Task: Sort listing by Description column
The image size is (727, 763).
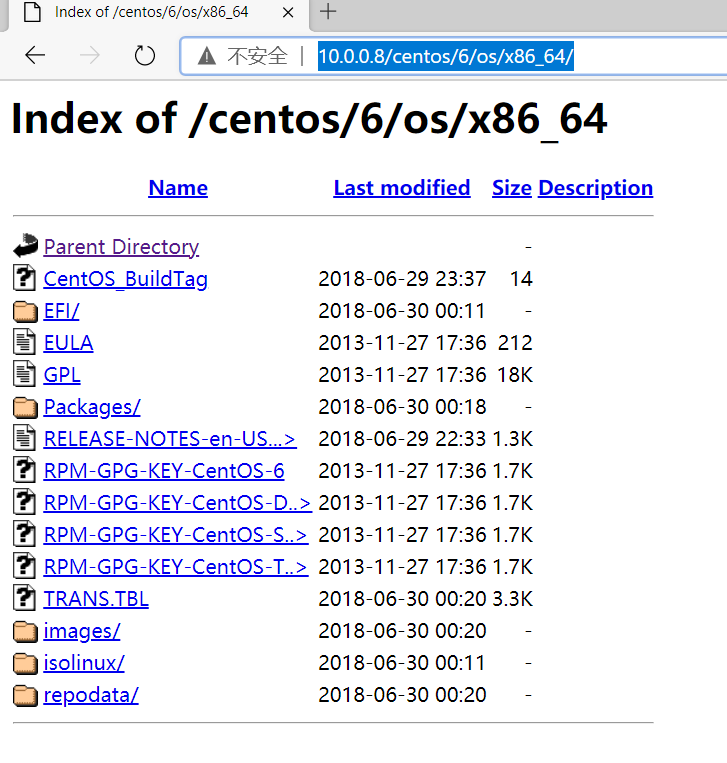Action: pos(595,188)
